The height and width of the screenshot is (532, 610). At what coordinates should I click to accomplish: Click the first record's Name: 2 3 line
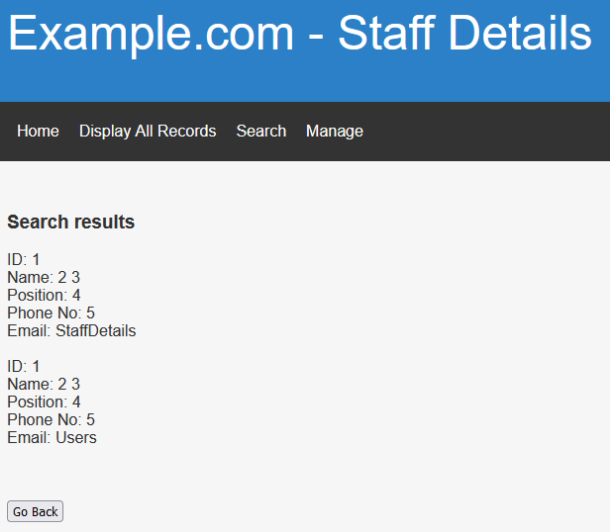tap(43, 277)
